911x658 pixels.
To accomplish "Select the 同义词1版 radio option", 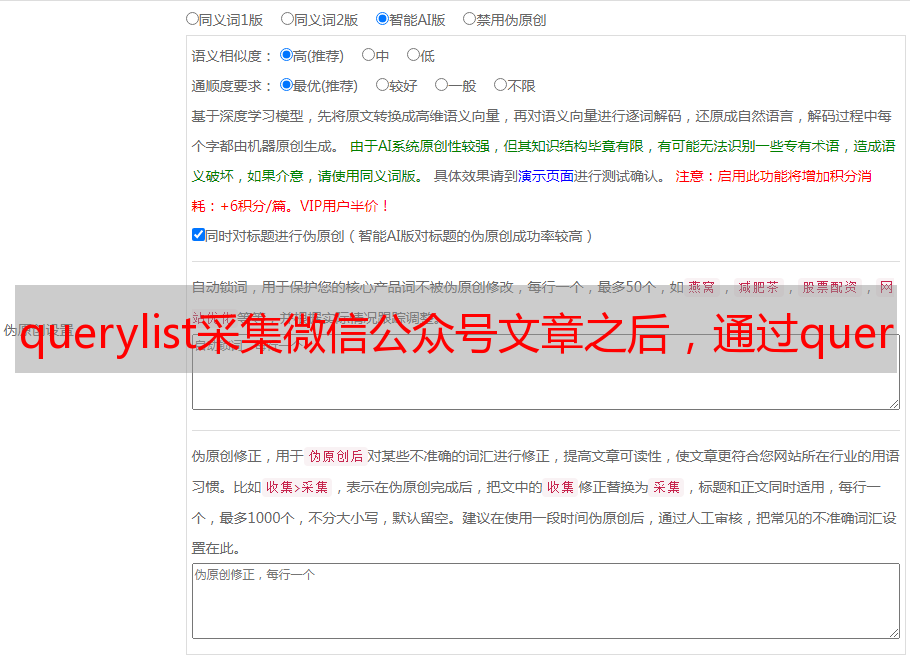I will tap(192, 19).
